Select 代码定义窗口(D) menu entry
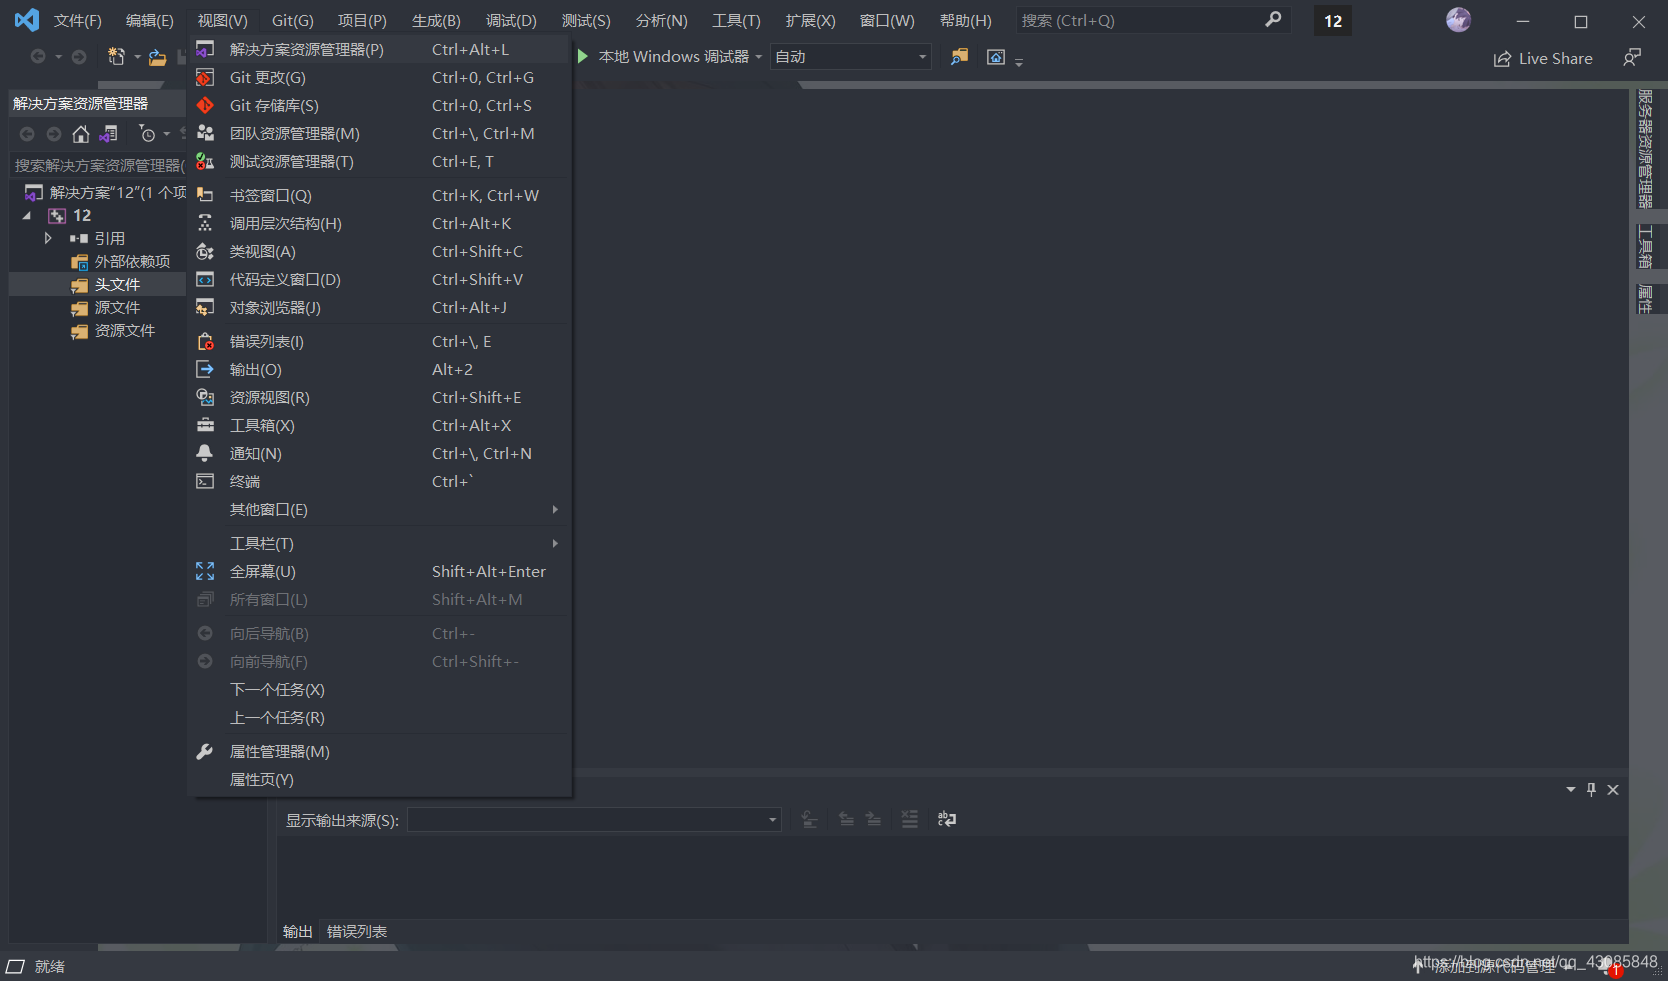Screen dimensions: 1668x981 pos(380,279)
